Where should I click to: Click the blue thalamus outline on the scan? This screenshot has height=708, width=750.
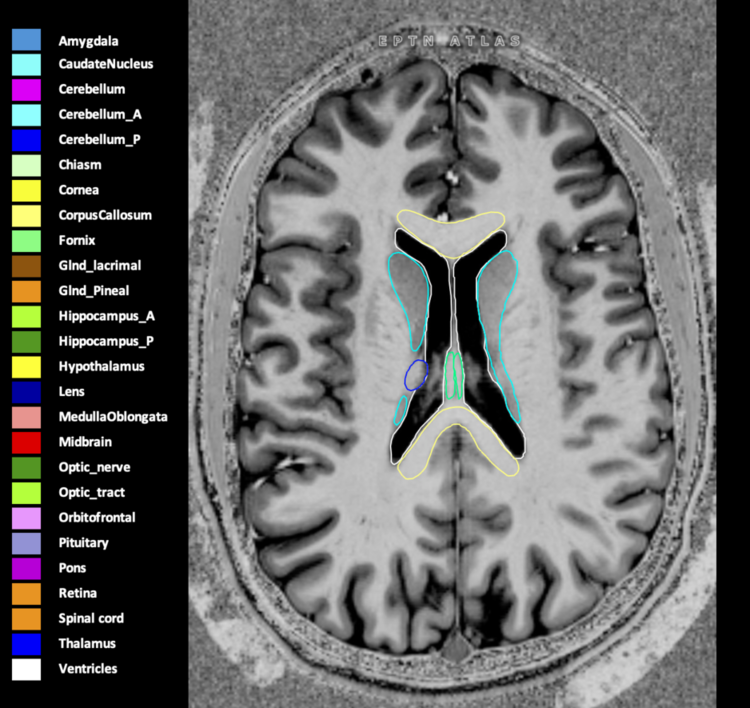coord(416,375)
